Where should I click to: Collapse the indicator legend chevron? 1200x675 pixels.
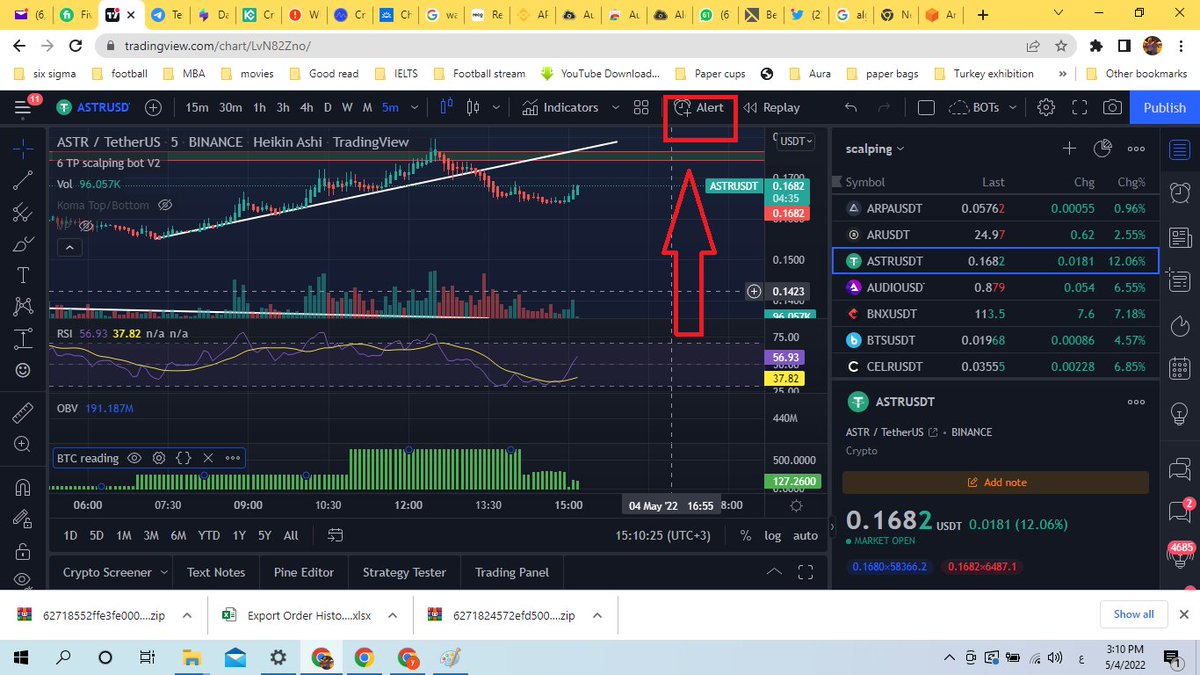point(68,247)
